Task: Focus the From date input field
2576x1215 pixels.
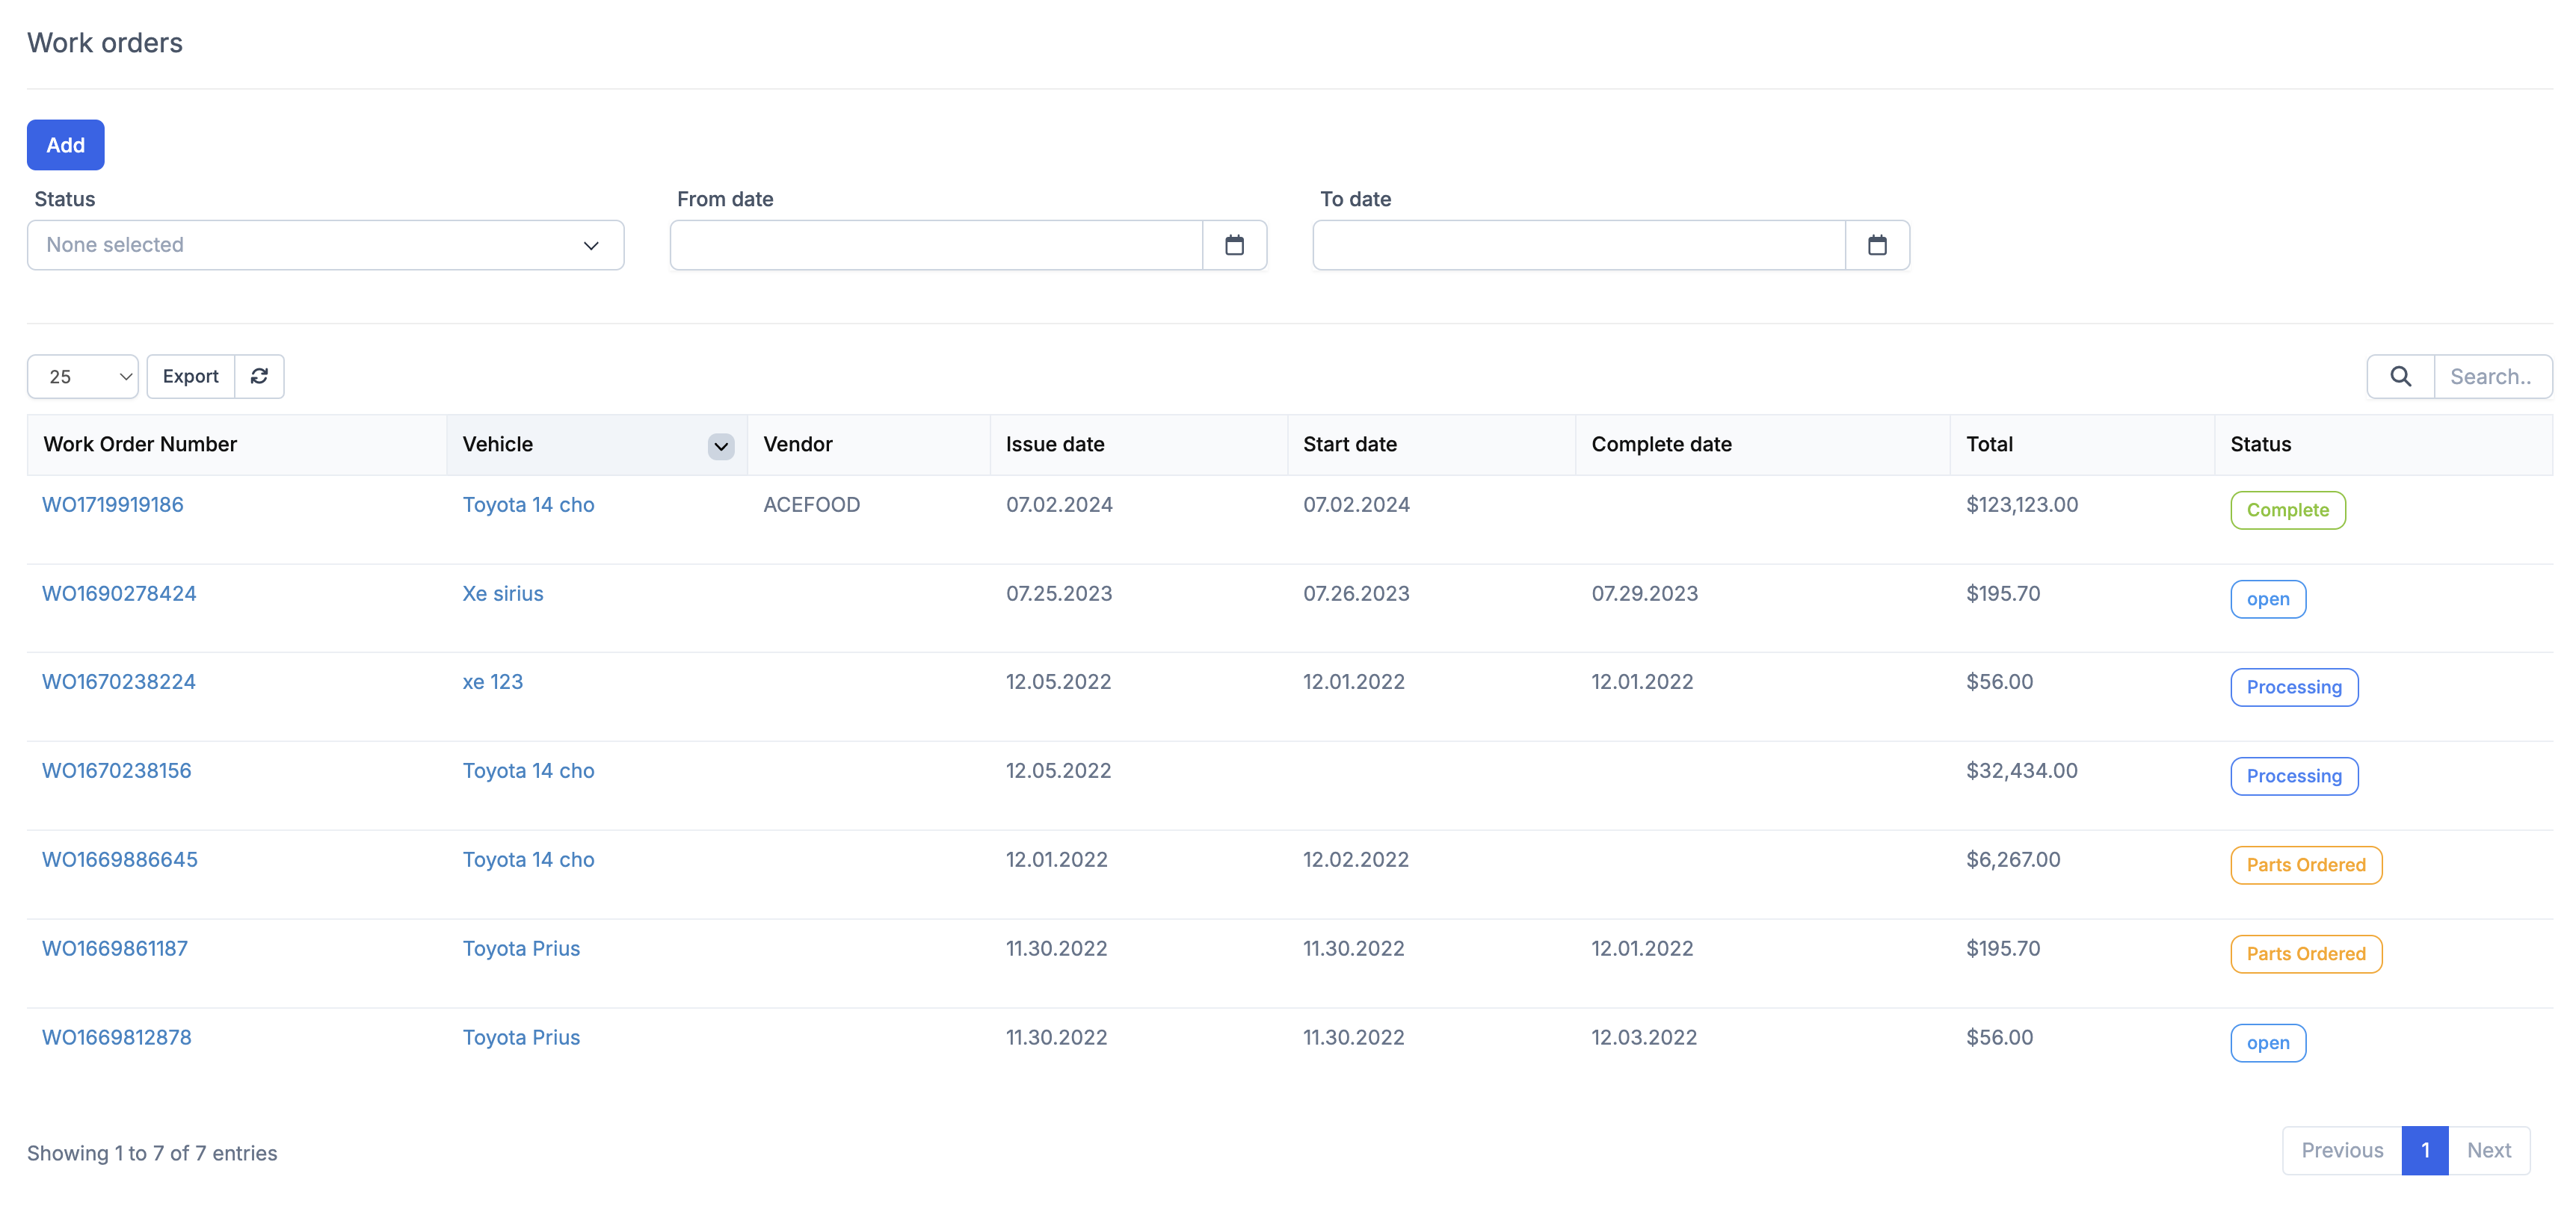Action: pyautogui.click(x=935, y=245)
